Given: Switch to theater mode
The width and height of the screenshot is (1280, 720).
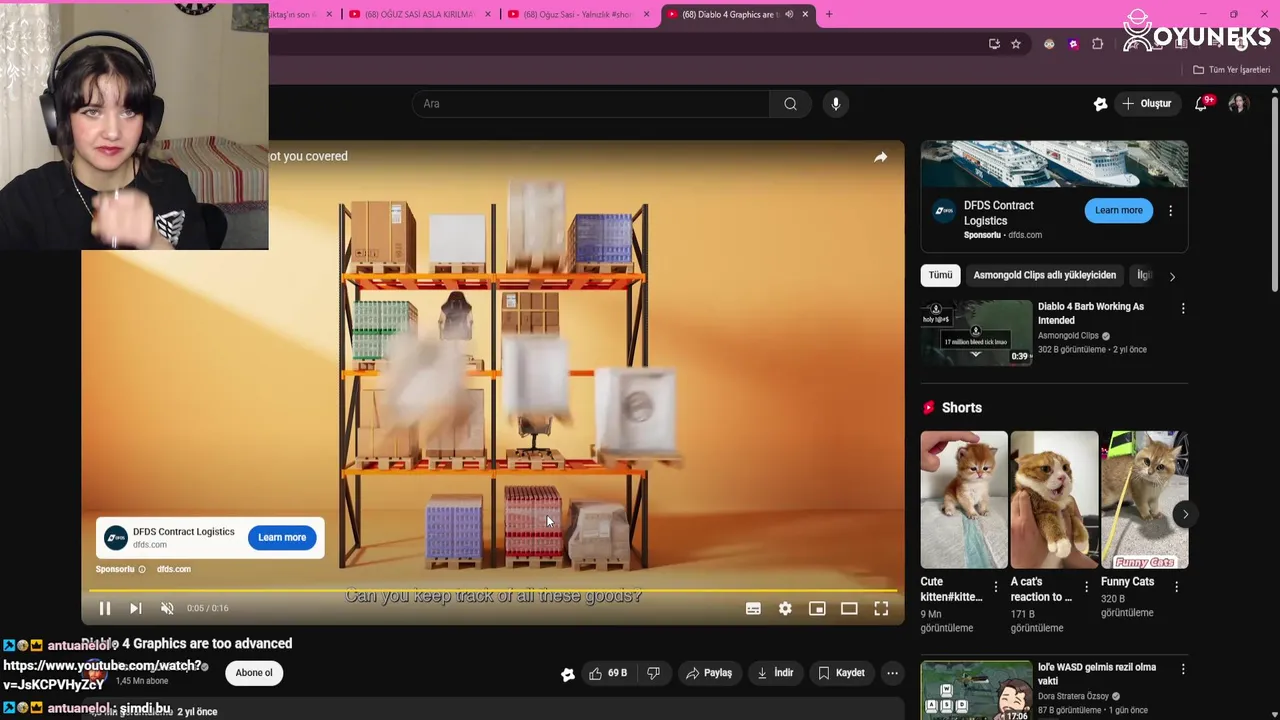Looking at the screenshot, I should 849,608.
